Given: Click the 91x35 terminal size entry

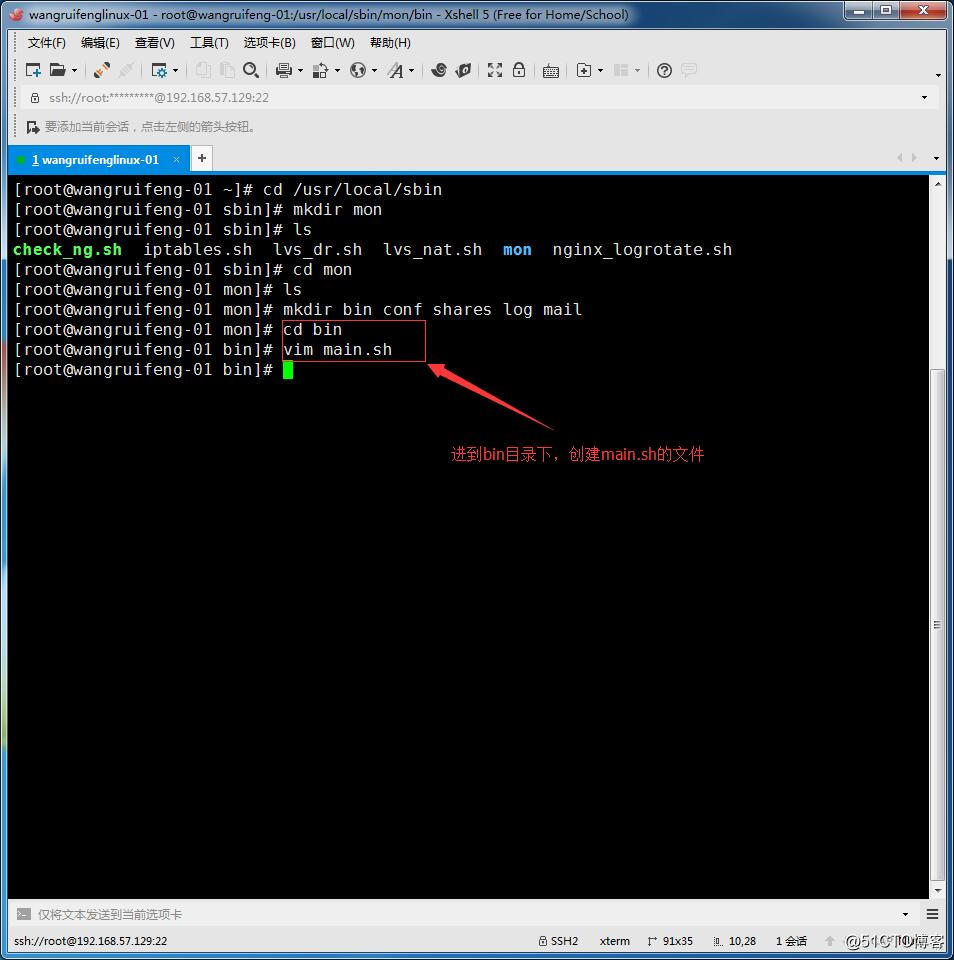Looking at the screenshot, I should pos(670,941).
